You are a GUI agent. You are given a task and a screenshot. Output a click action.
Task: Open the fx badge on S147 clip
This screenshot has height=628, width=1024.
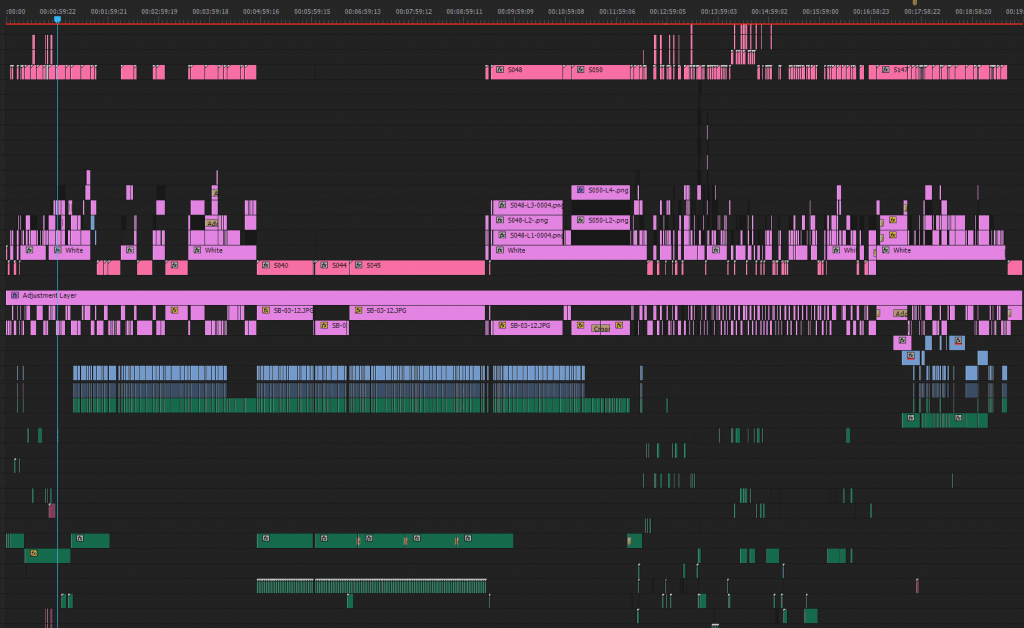(x=886, y=70)
